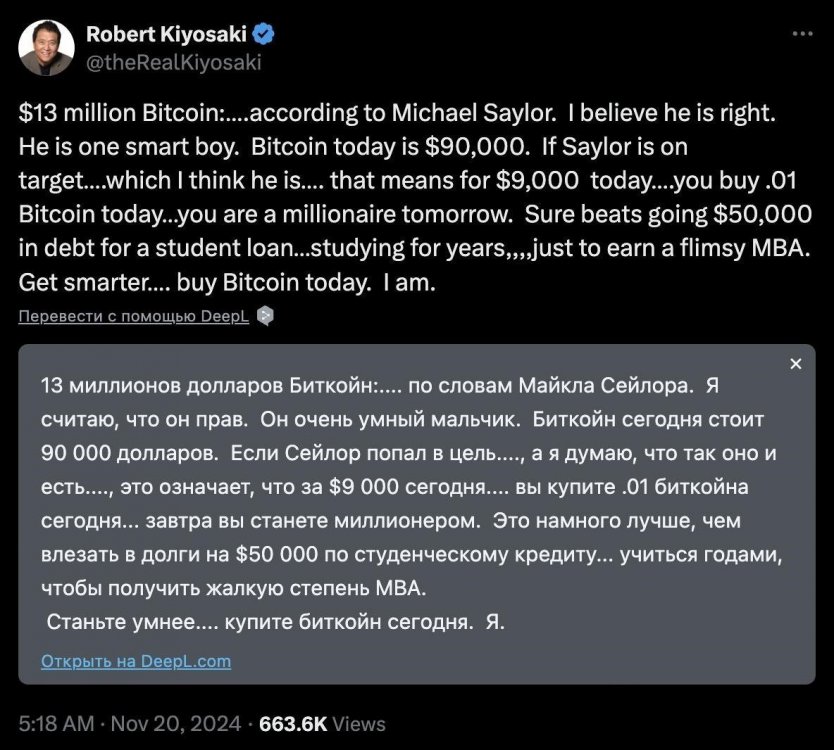
Task: Open the @theRealKiyosaki handle link
Action: 173,62
